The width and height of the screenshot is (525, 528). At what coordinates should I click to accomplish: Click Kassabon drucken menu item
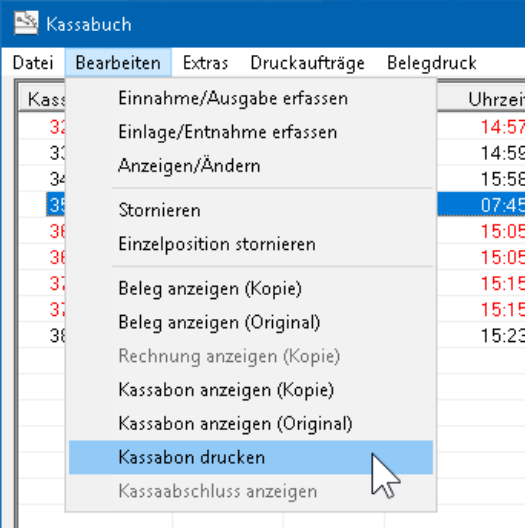click(251, 457)
